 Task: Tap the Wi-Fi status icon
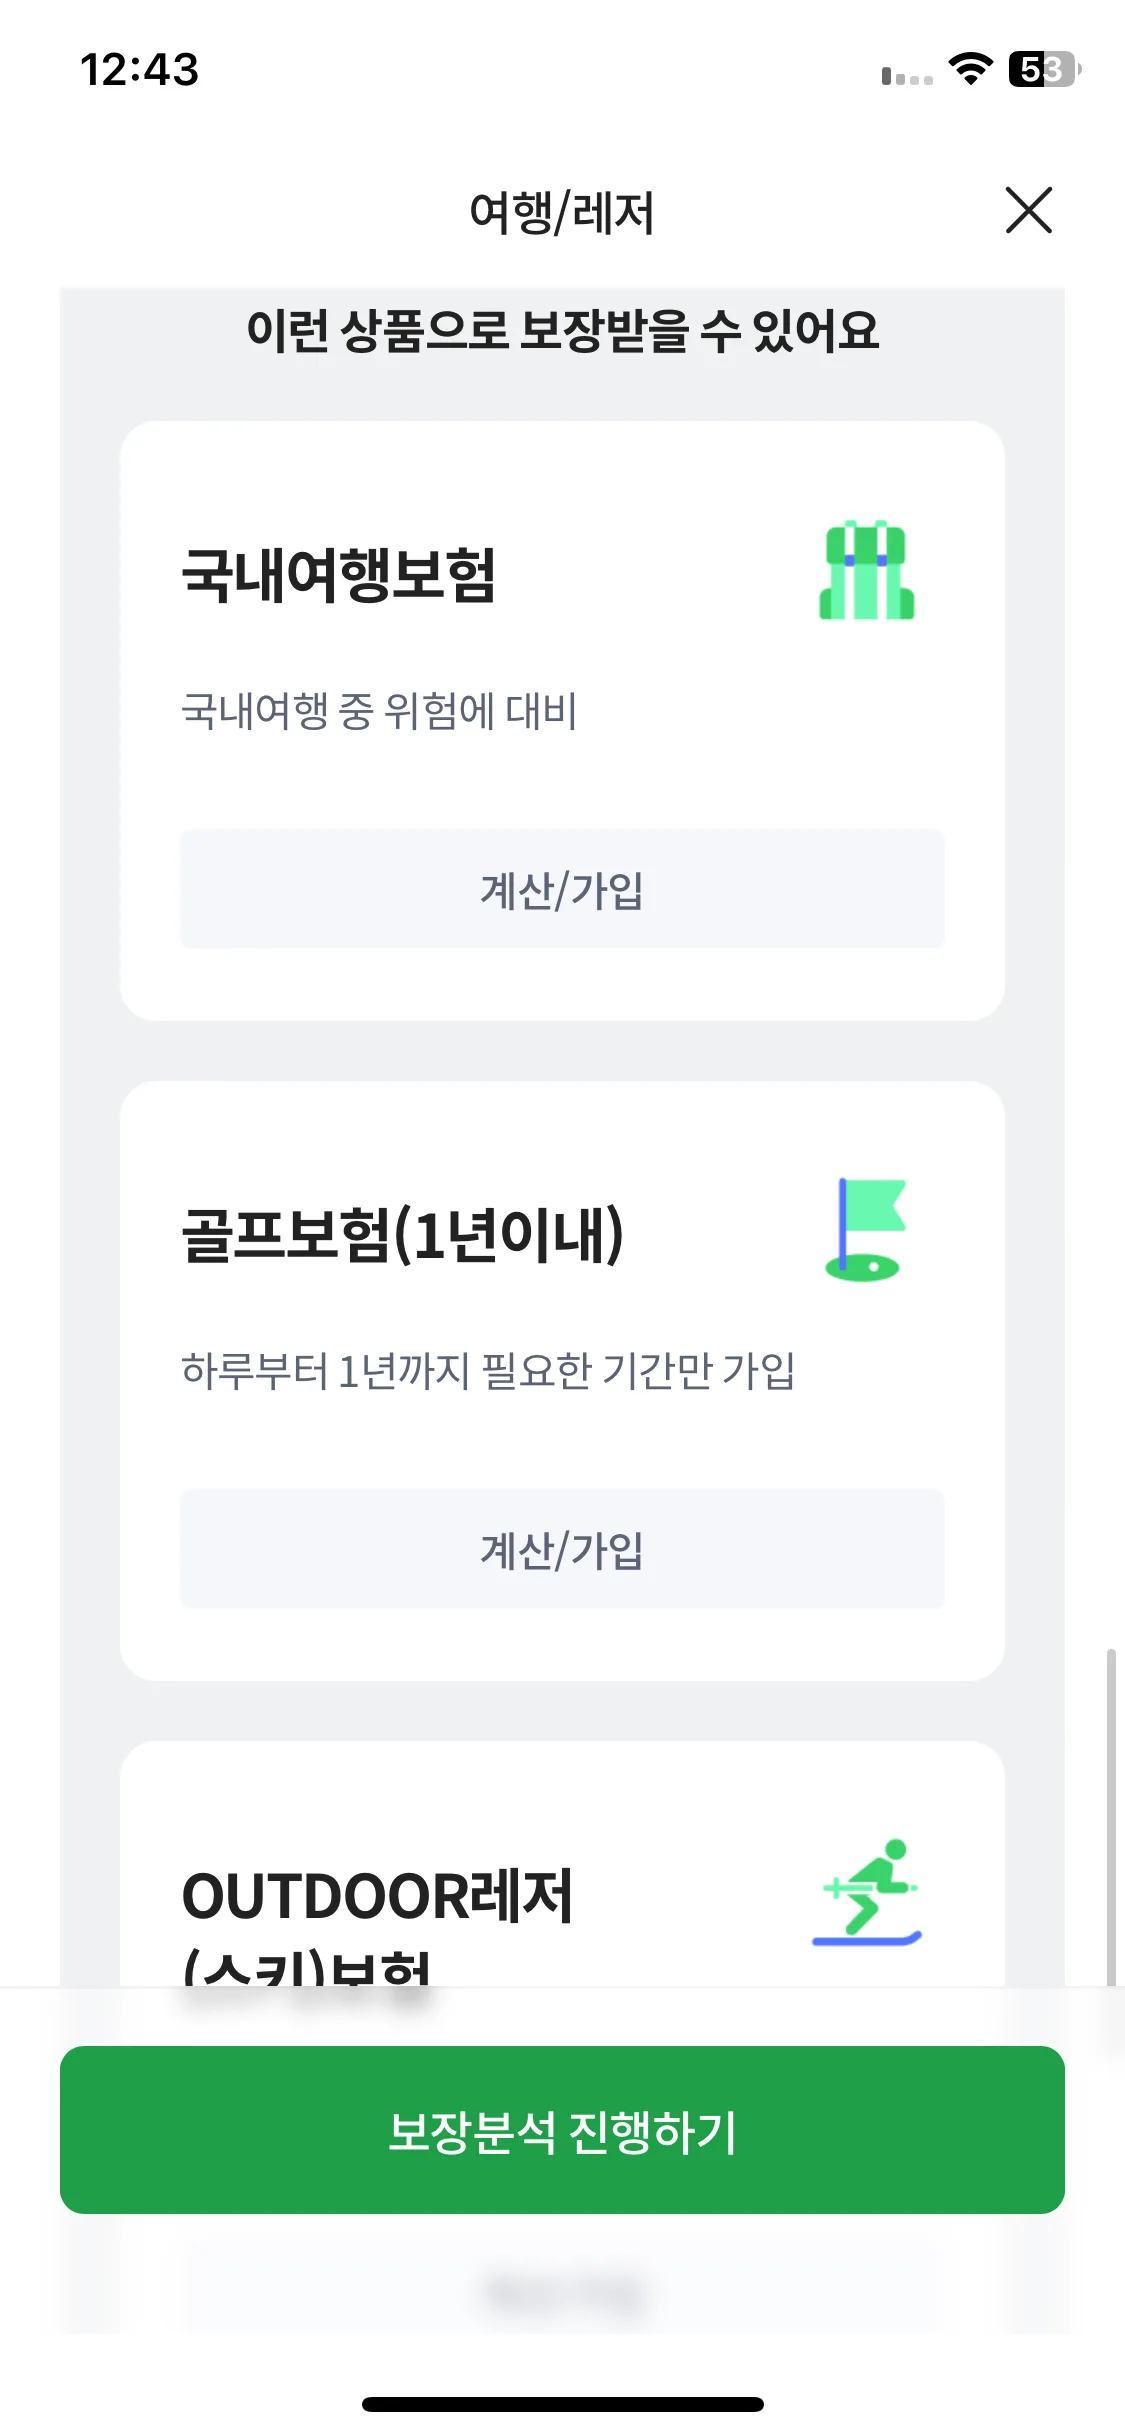[970, 69]
